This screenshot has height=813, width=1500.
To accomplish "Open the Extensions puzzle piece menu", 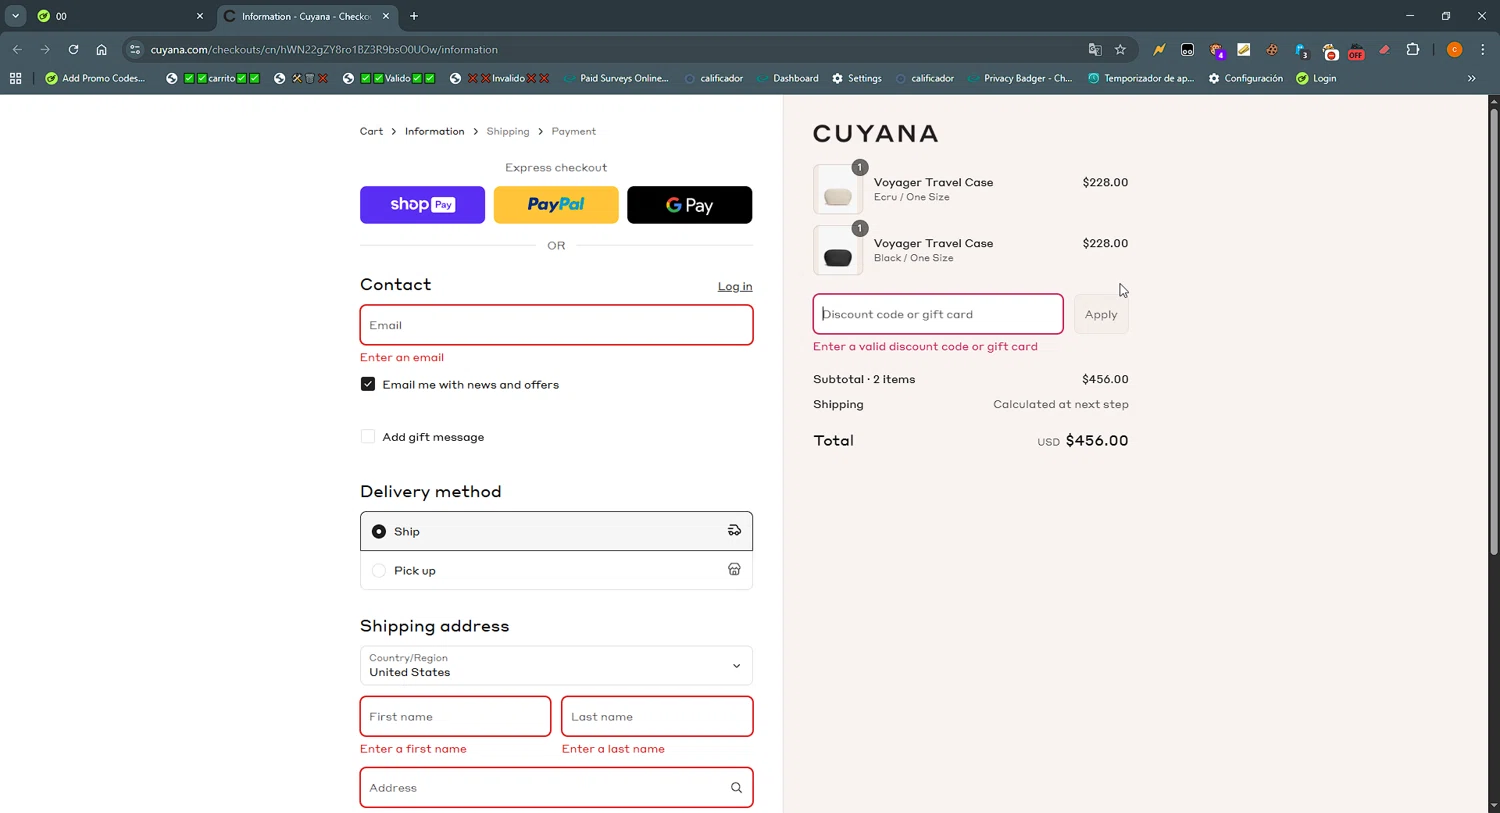I will tap(1413, 49).
